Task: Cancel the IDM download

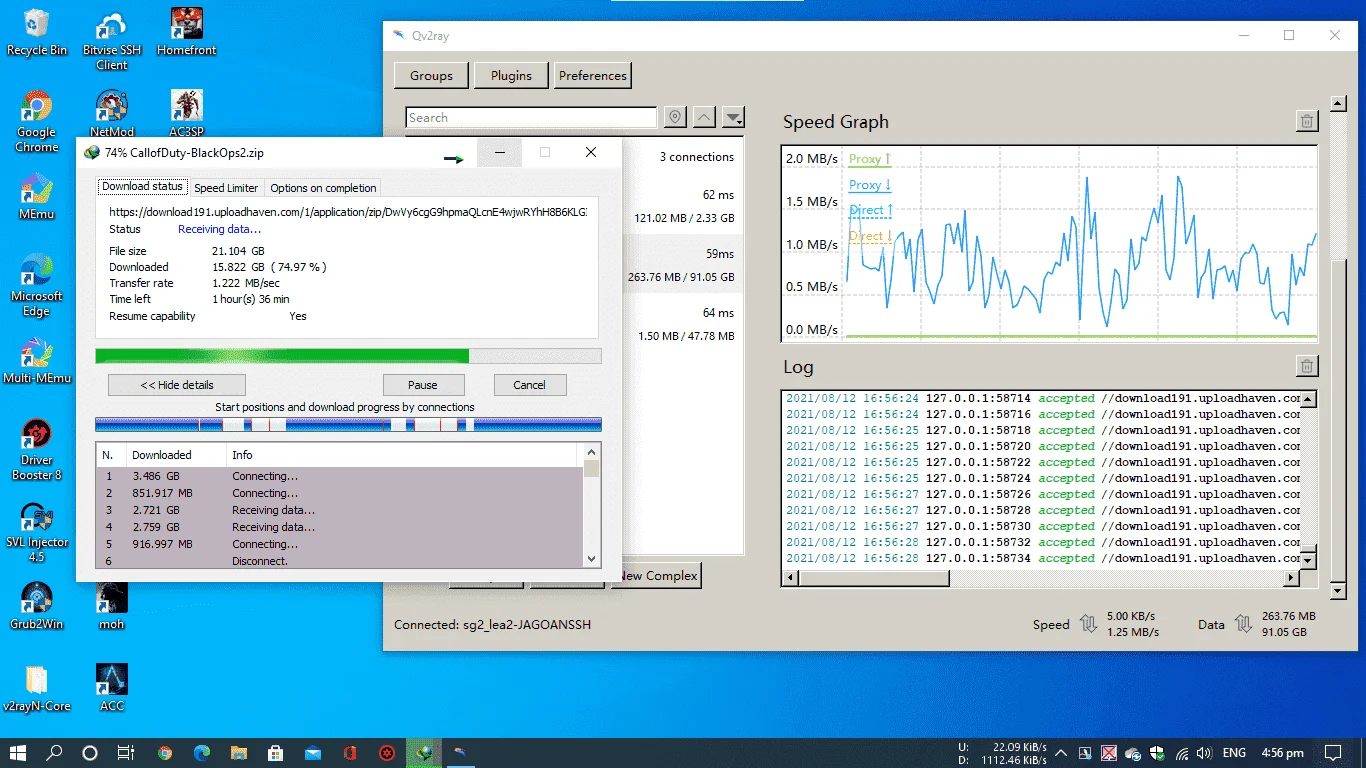Action: [x=530, y=385]
